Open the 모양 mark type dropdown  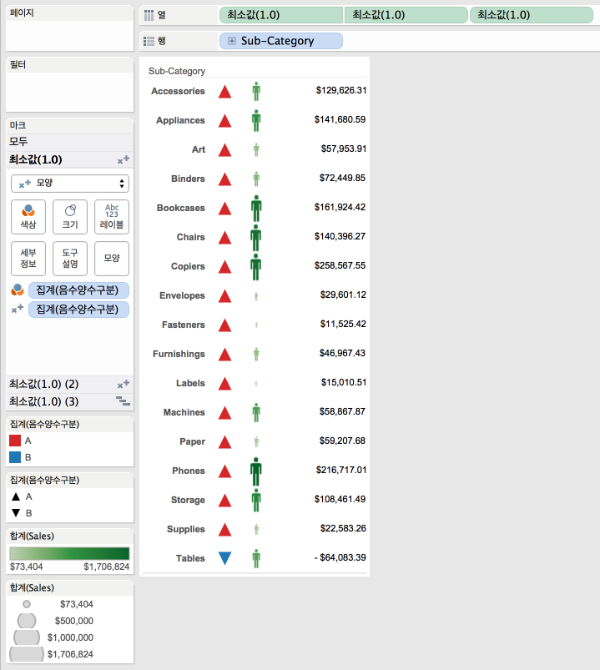(70, 184)
